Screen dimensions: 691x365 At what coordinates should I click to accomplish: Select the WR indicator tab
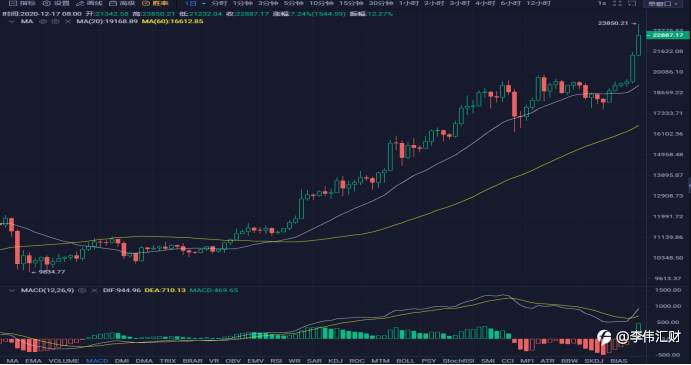[x=294, y=361]
